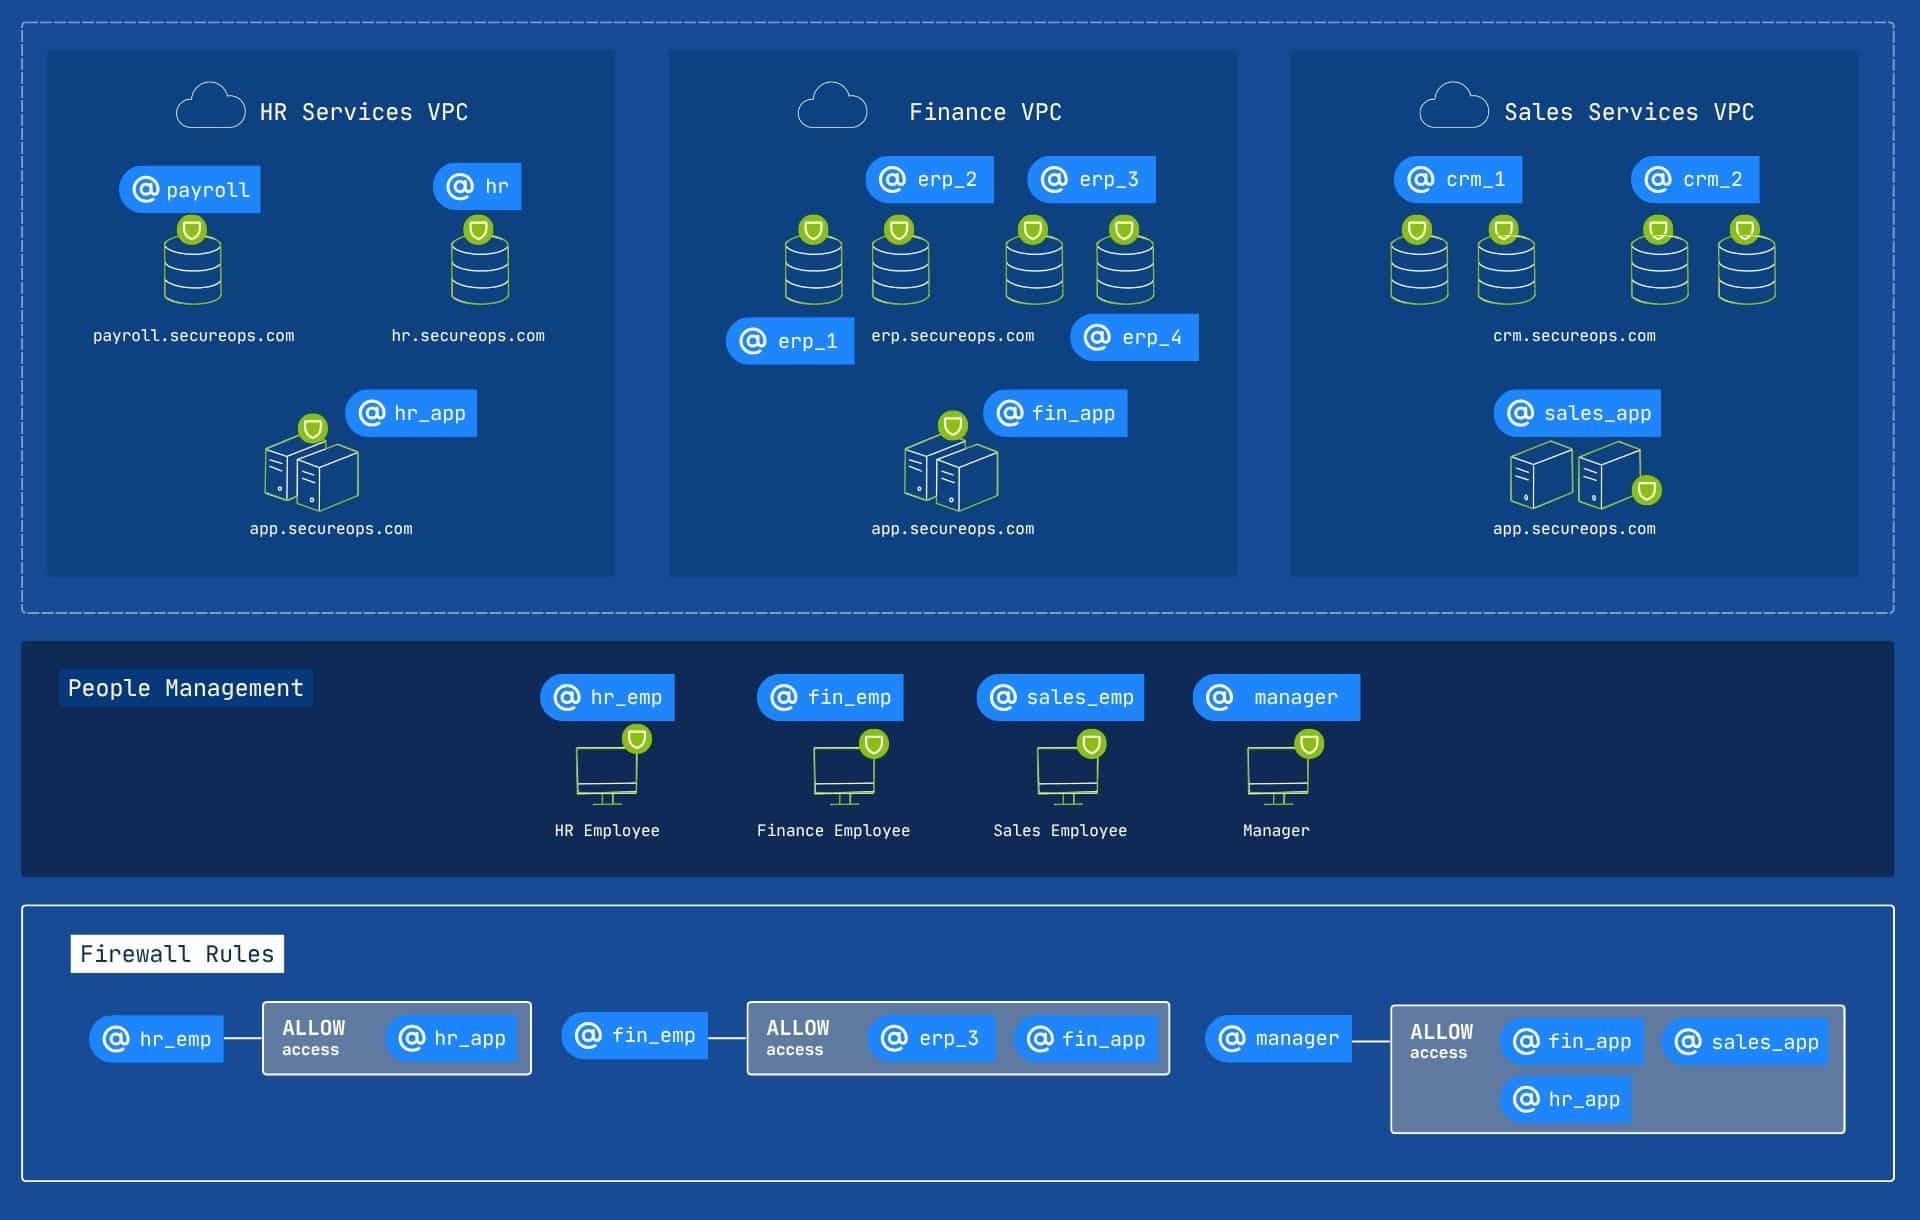Image resolution: width=1920 pixels, height=1220 pixels.
Task: Click the crm.secureops.com label
Action: tap(1574, 336)
